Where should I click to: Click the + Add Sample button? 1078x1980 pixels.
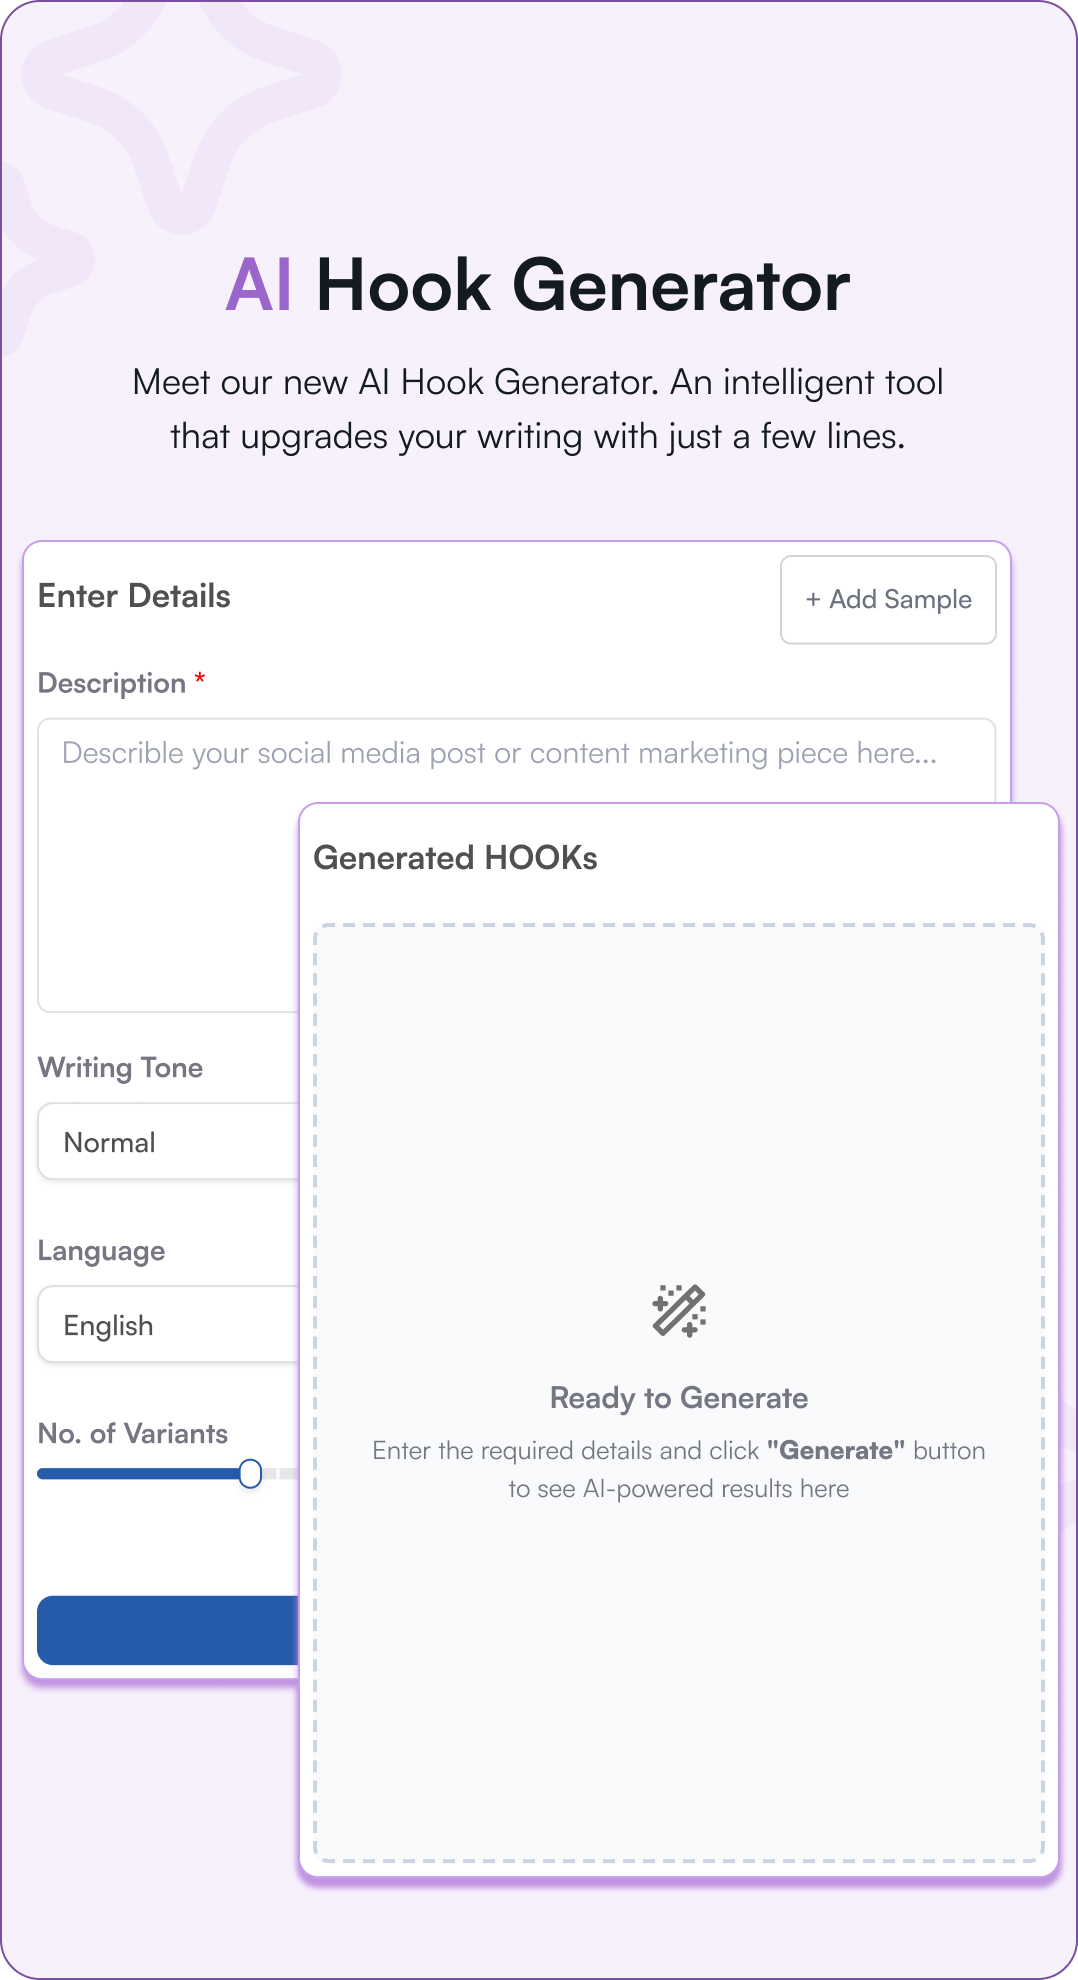pyautogui.click(x=887, y=599)
